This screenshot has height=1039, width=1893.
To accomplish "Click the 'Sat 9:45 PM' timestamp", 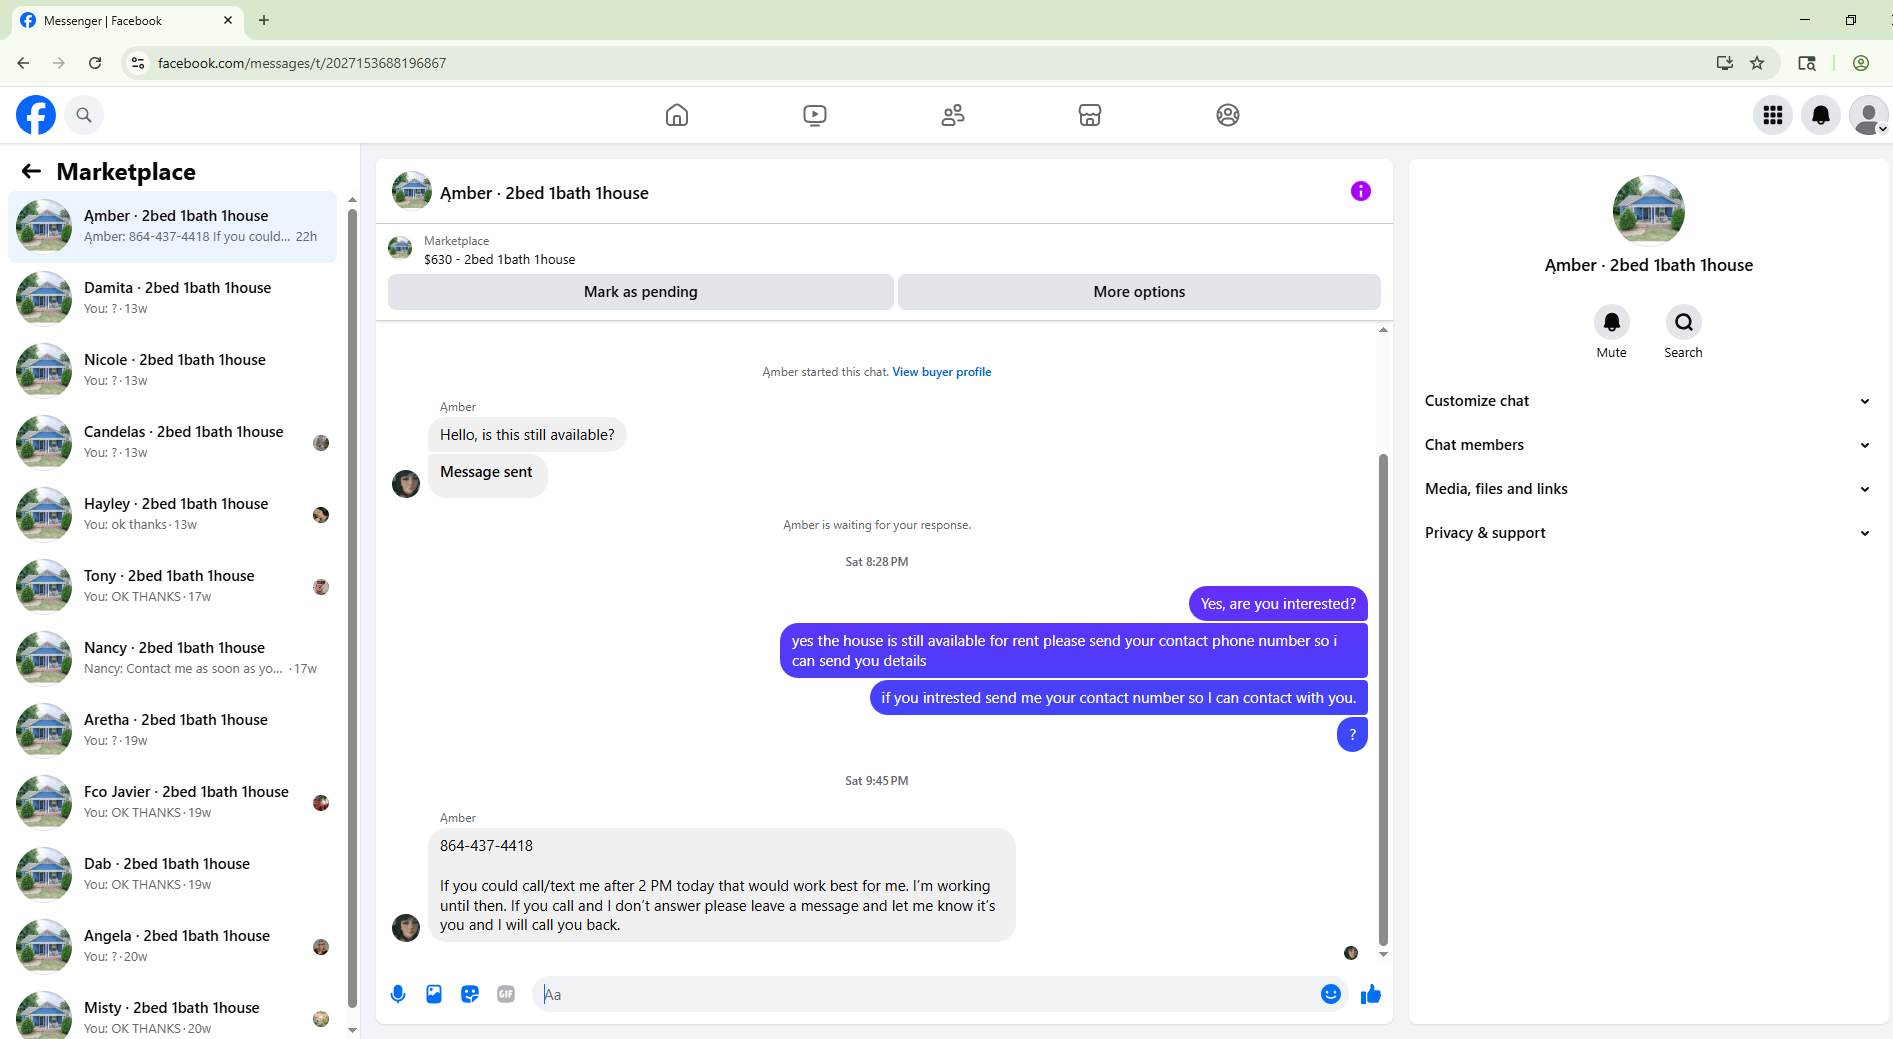I will [877, 781].
